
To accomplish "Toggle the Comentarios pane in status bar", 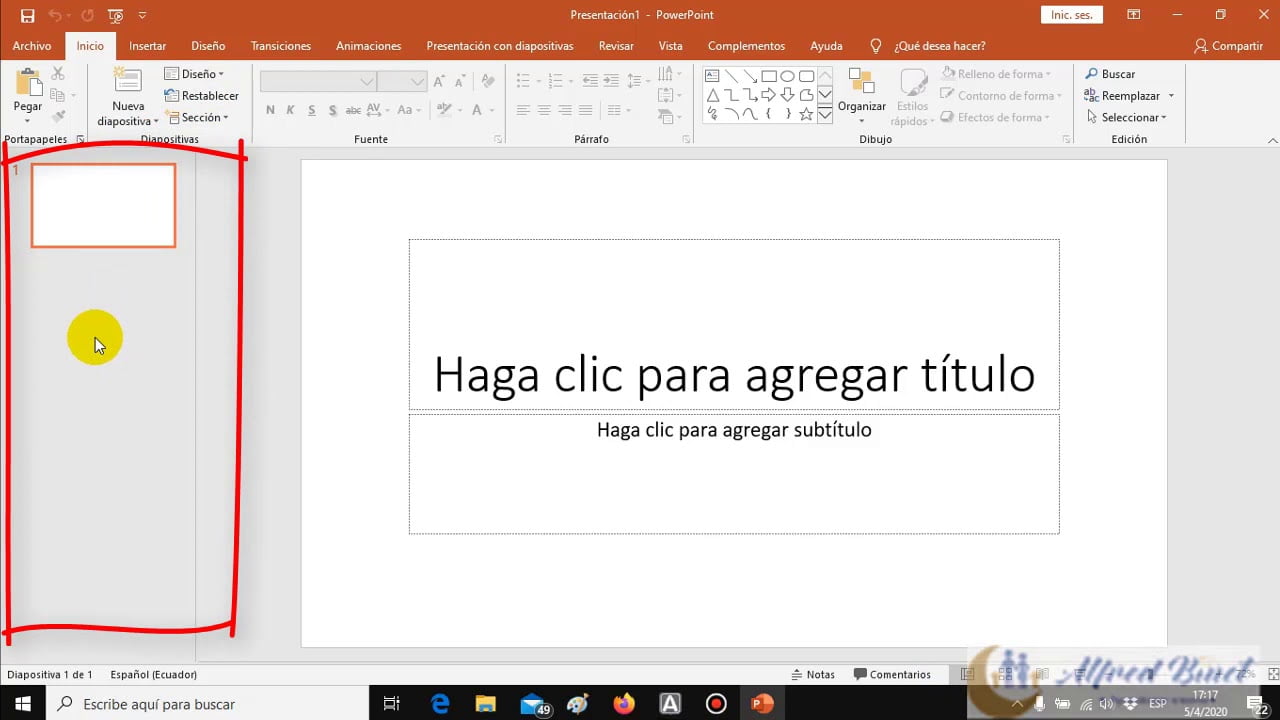I will point(892,675).
